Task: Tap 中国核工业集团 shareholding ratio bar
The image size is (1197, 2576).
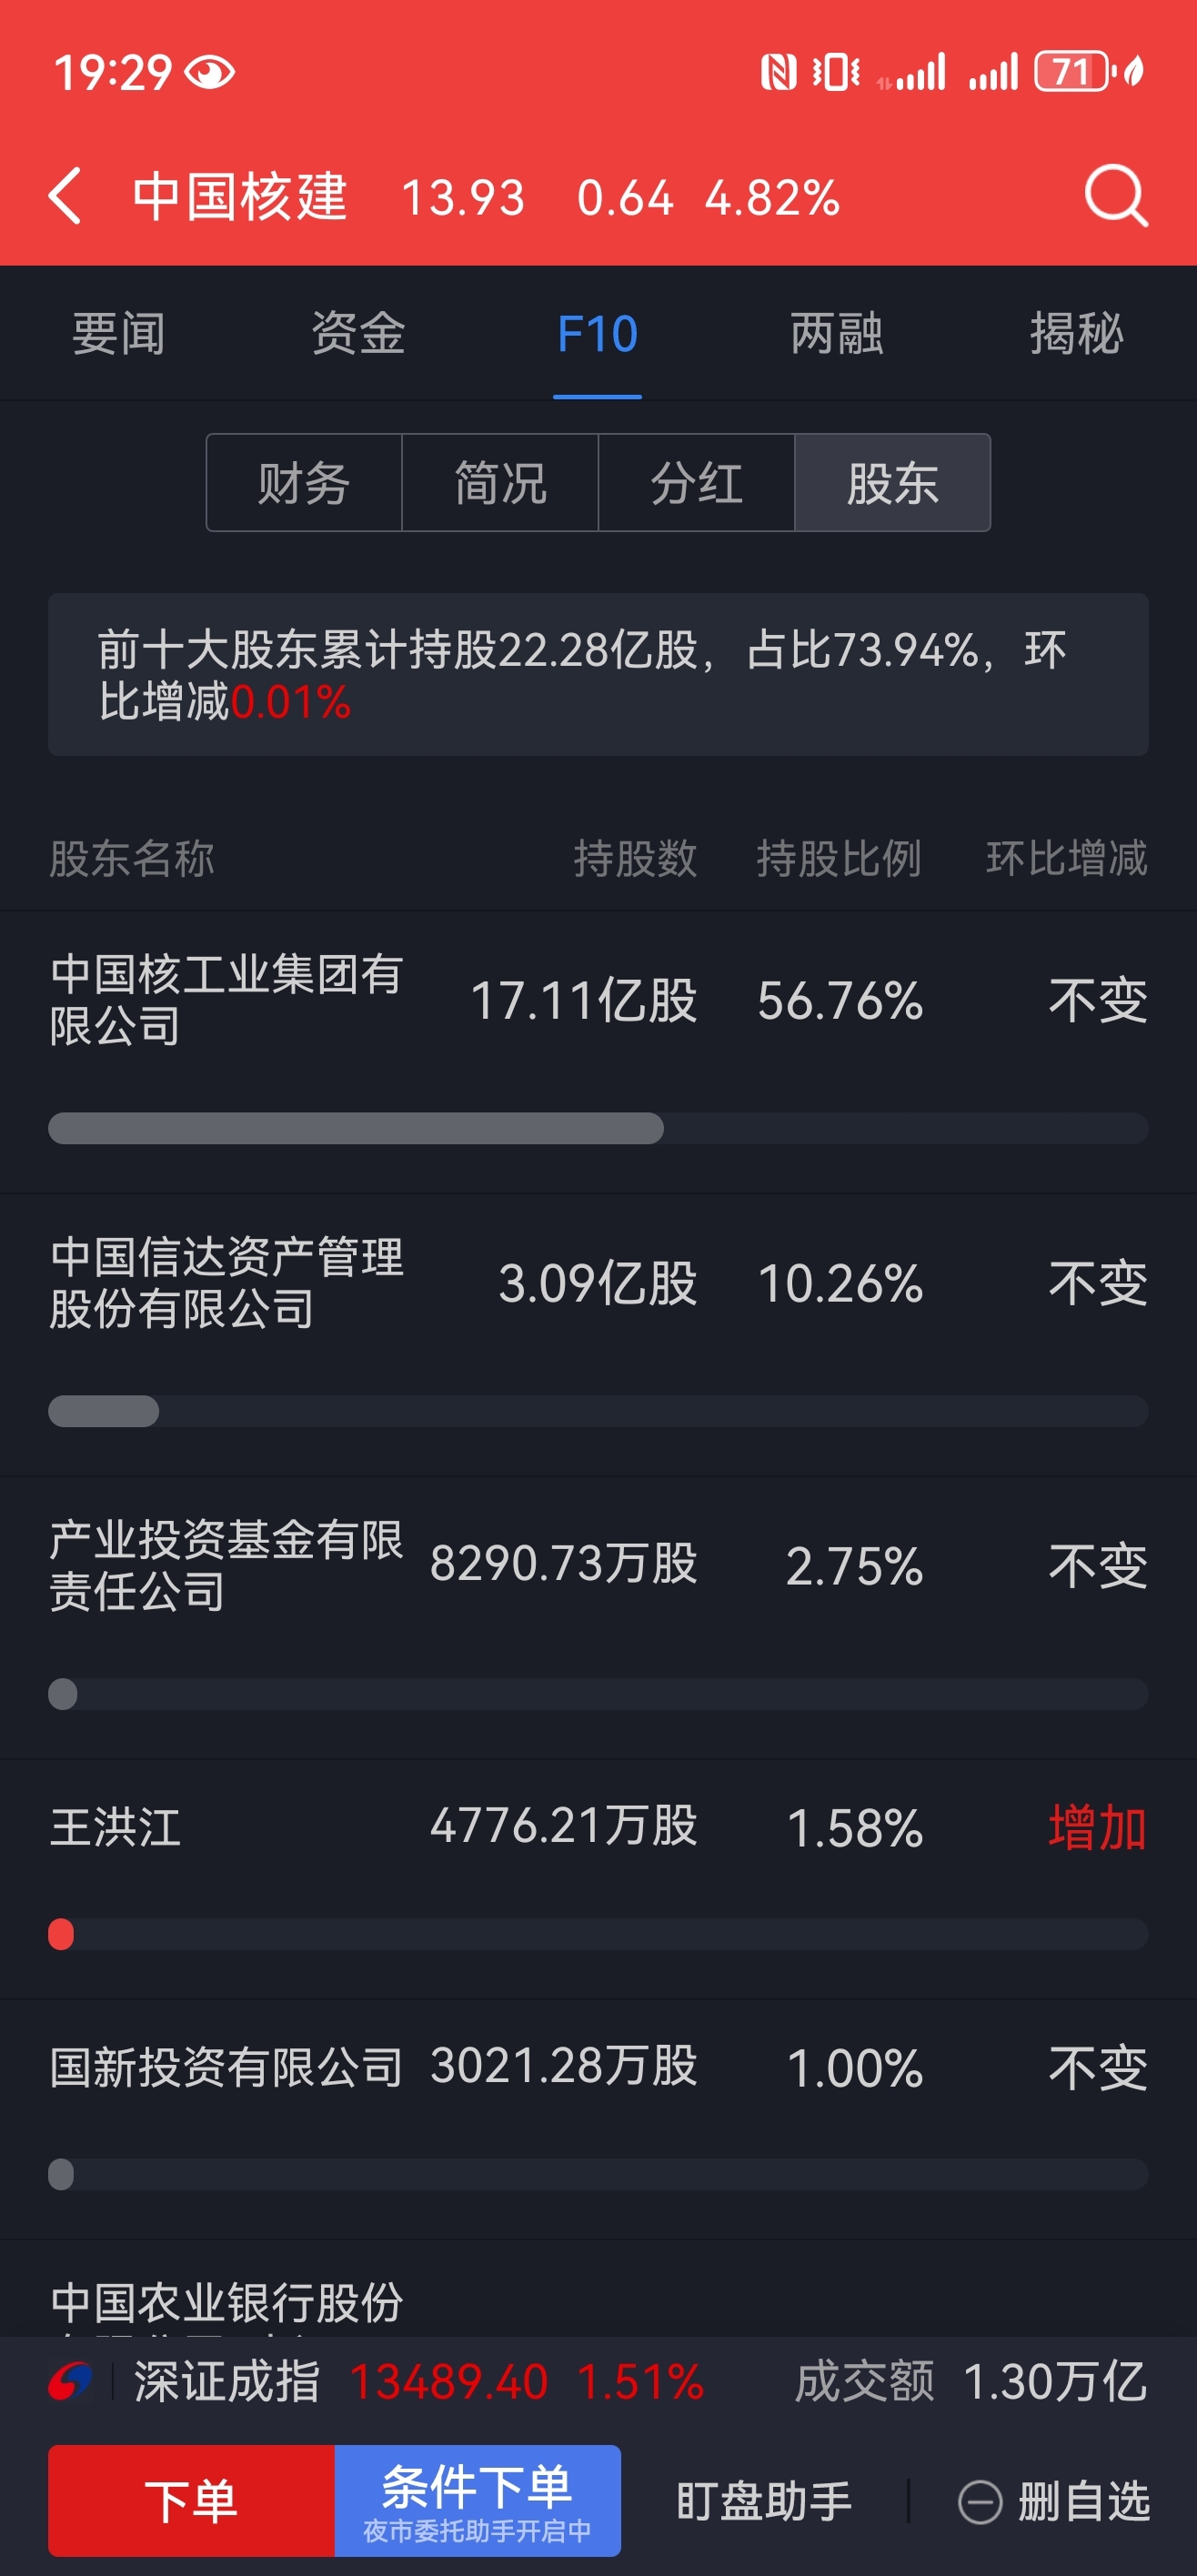Action: click(598, 1128)
